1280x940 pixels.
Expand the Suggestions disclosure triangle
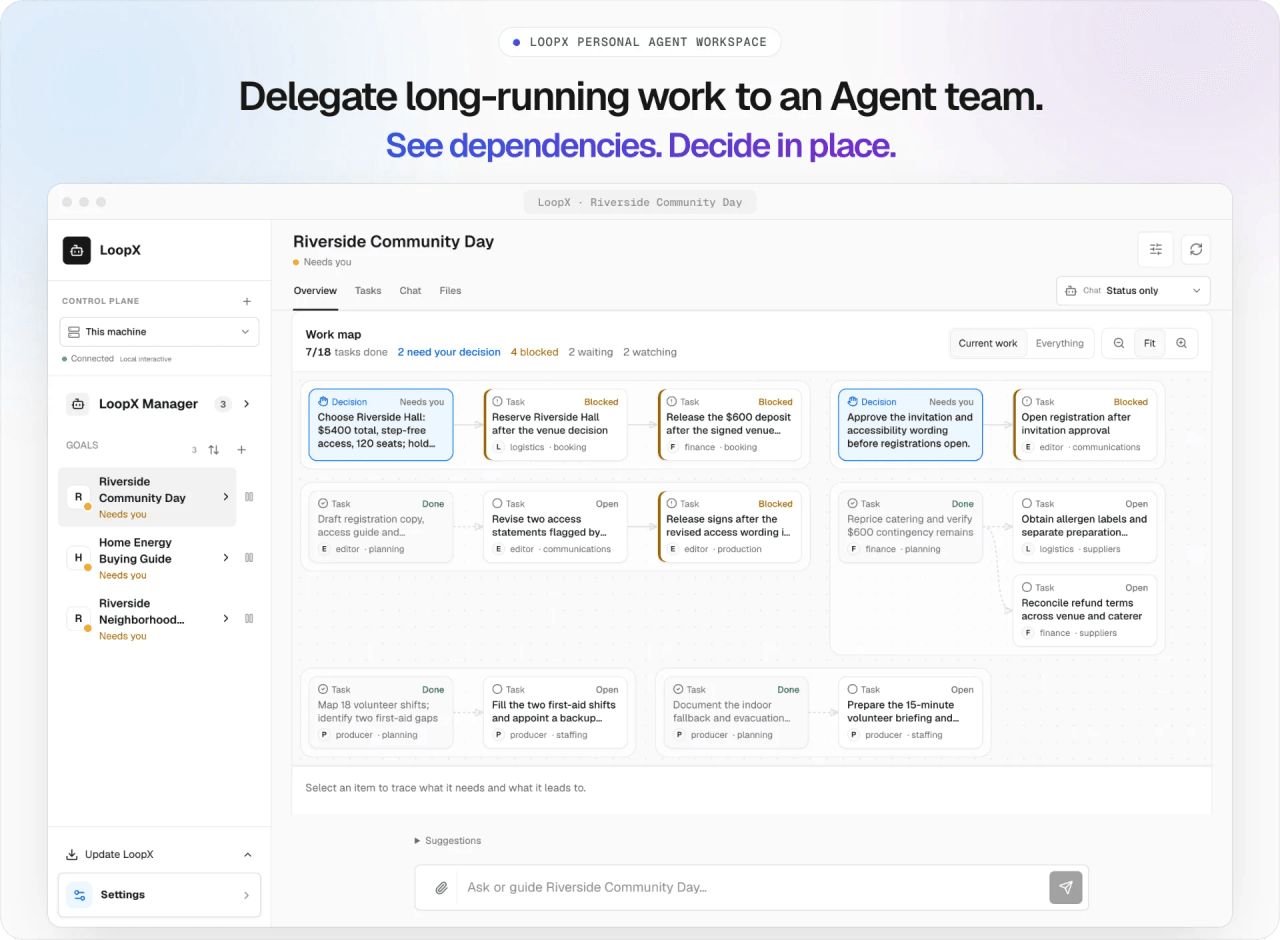coord(417,841)
